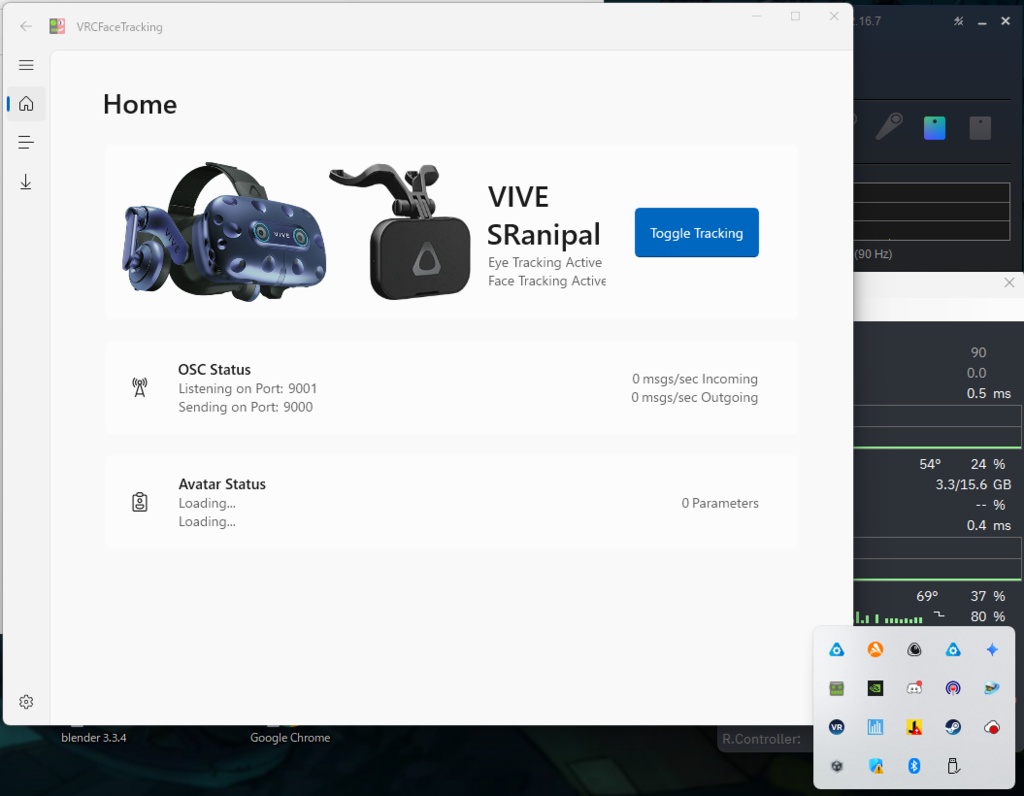1024x796 pixels.
Task: Click the dark camera lens tray icon
Action: click(914, 649)
